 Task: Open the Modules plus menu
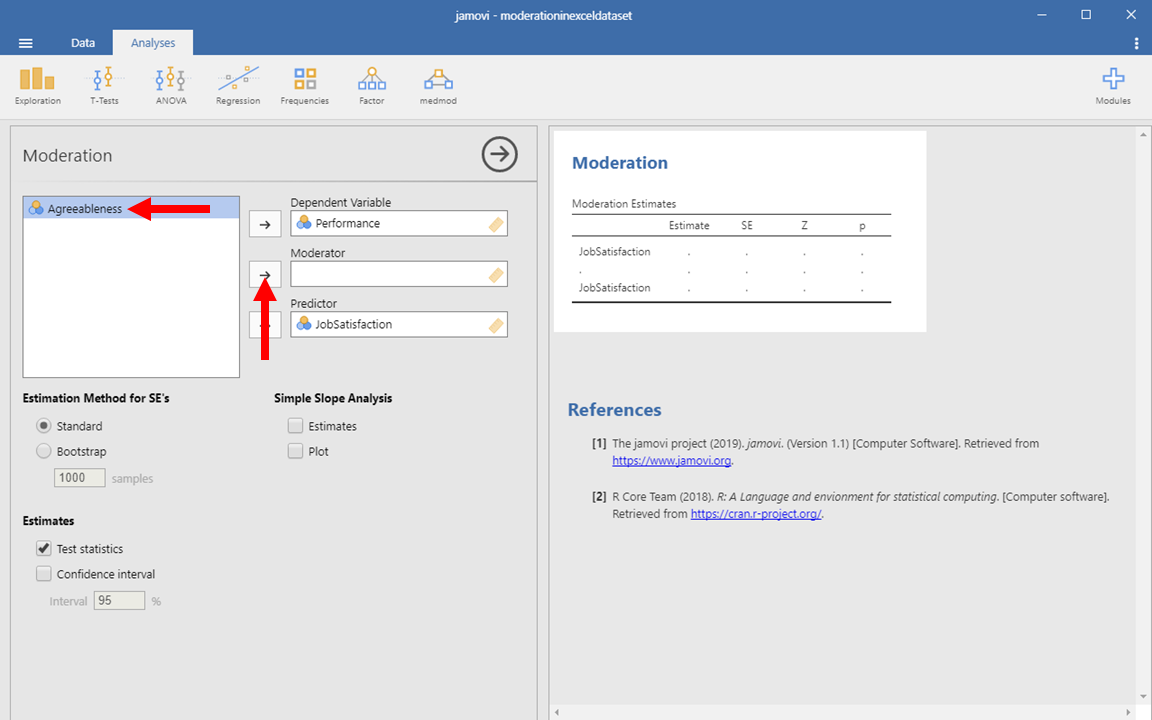point(1113,86)
